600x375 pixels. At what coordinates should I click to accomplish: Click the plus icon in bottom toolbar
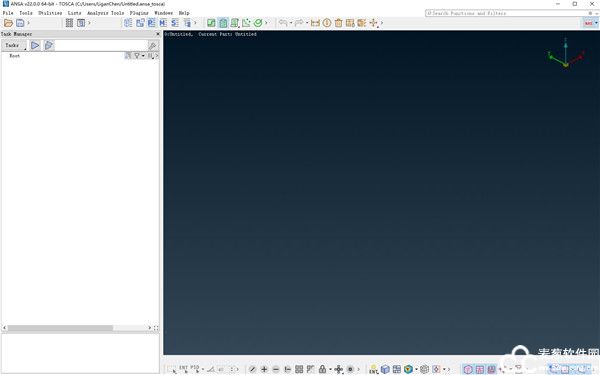264,369
